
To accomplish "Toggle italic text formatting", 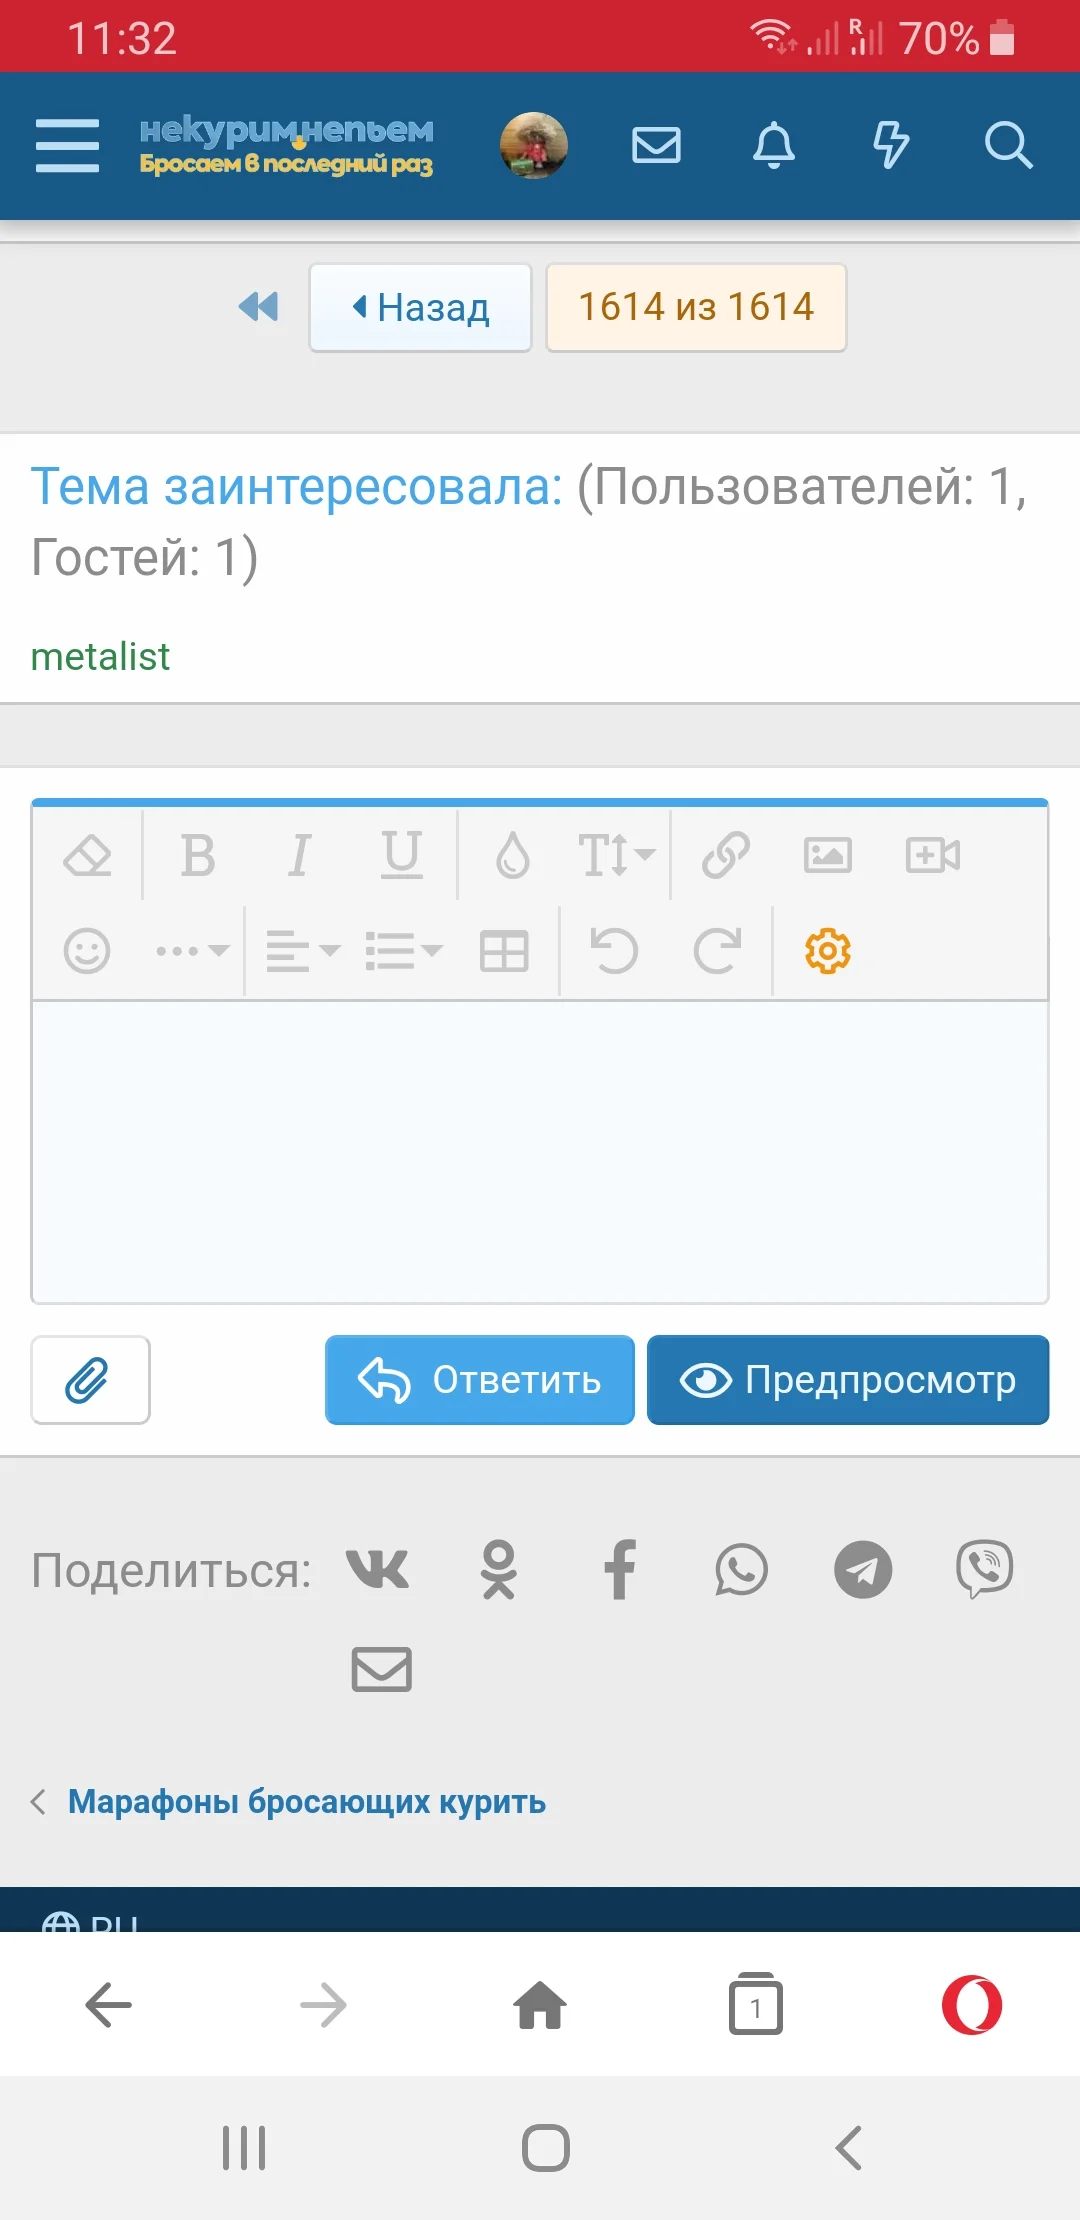I will point(299,855).
